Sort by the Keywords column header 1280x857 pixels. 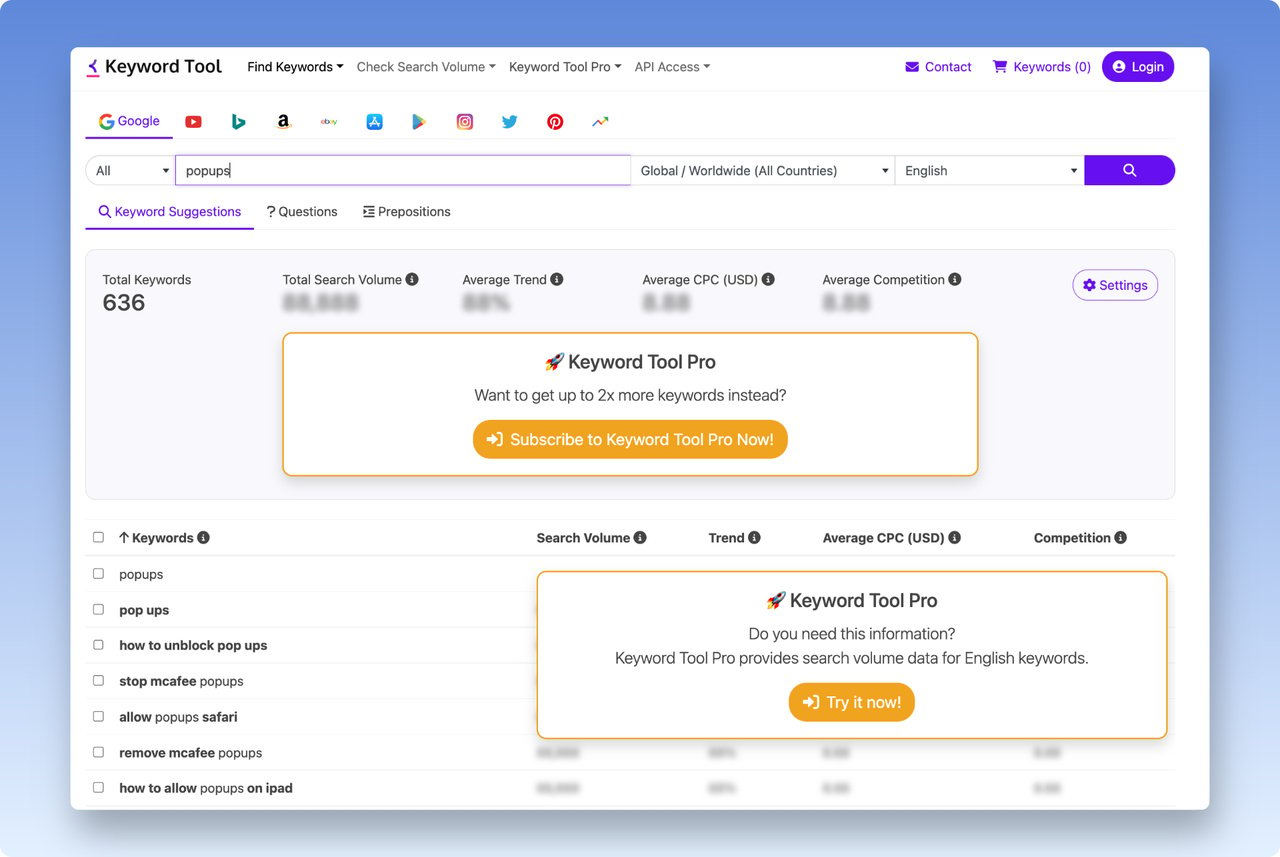point(156,538)
